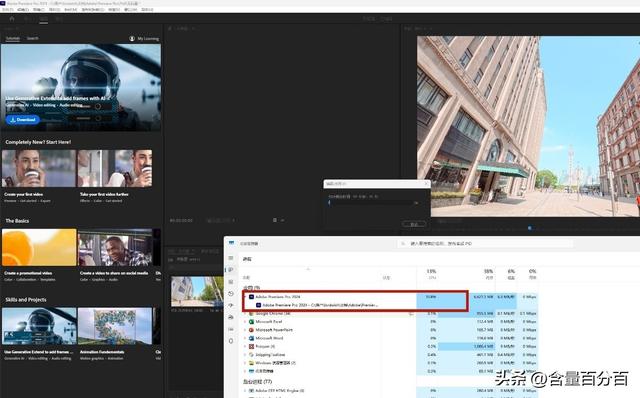Open 'Create a promotional video' orange thumbnail
The width and height of the screenshot is (640, 398).
(39, 247)
